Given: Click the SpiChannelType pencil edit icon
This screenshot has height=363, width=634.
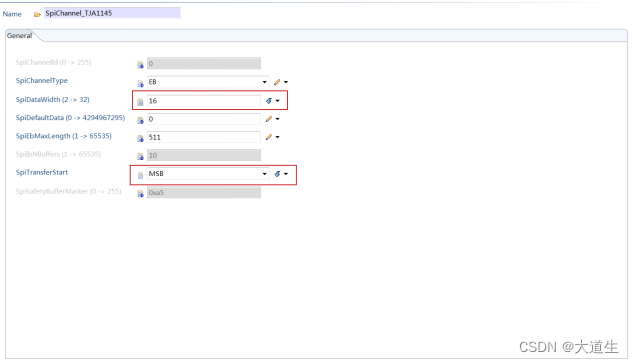Looking at the screenshot, I should point(277,82).
